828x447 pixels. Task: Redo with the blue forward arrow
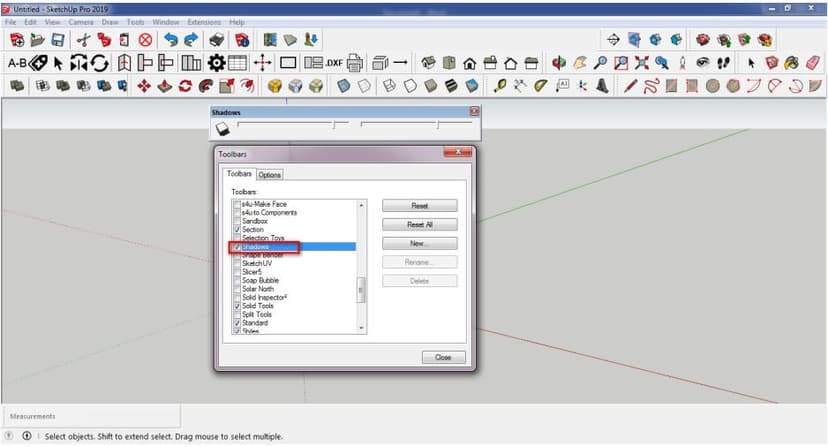click(191, 40)
